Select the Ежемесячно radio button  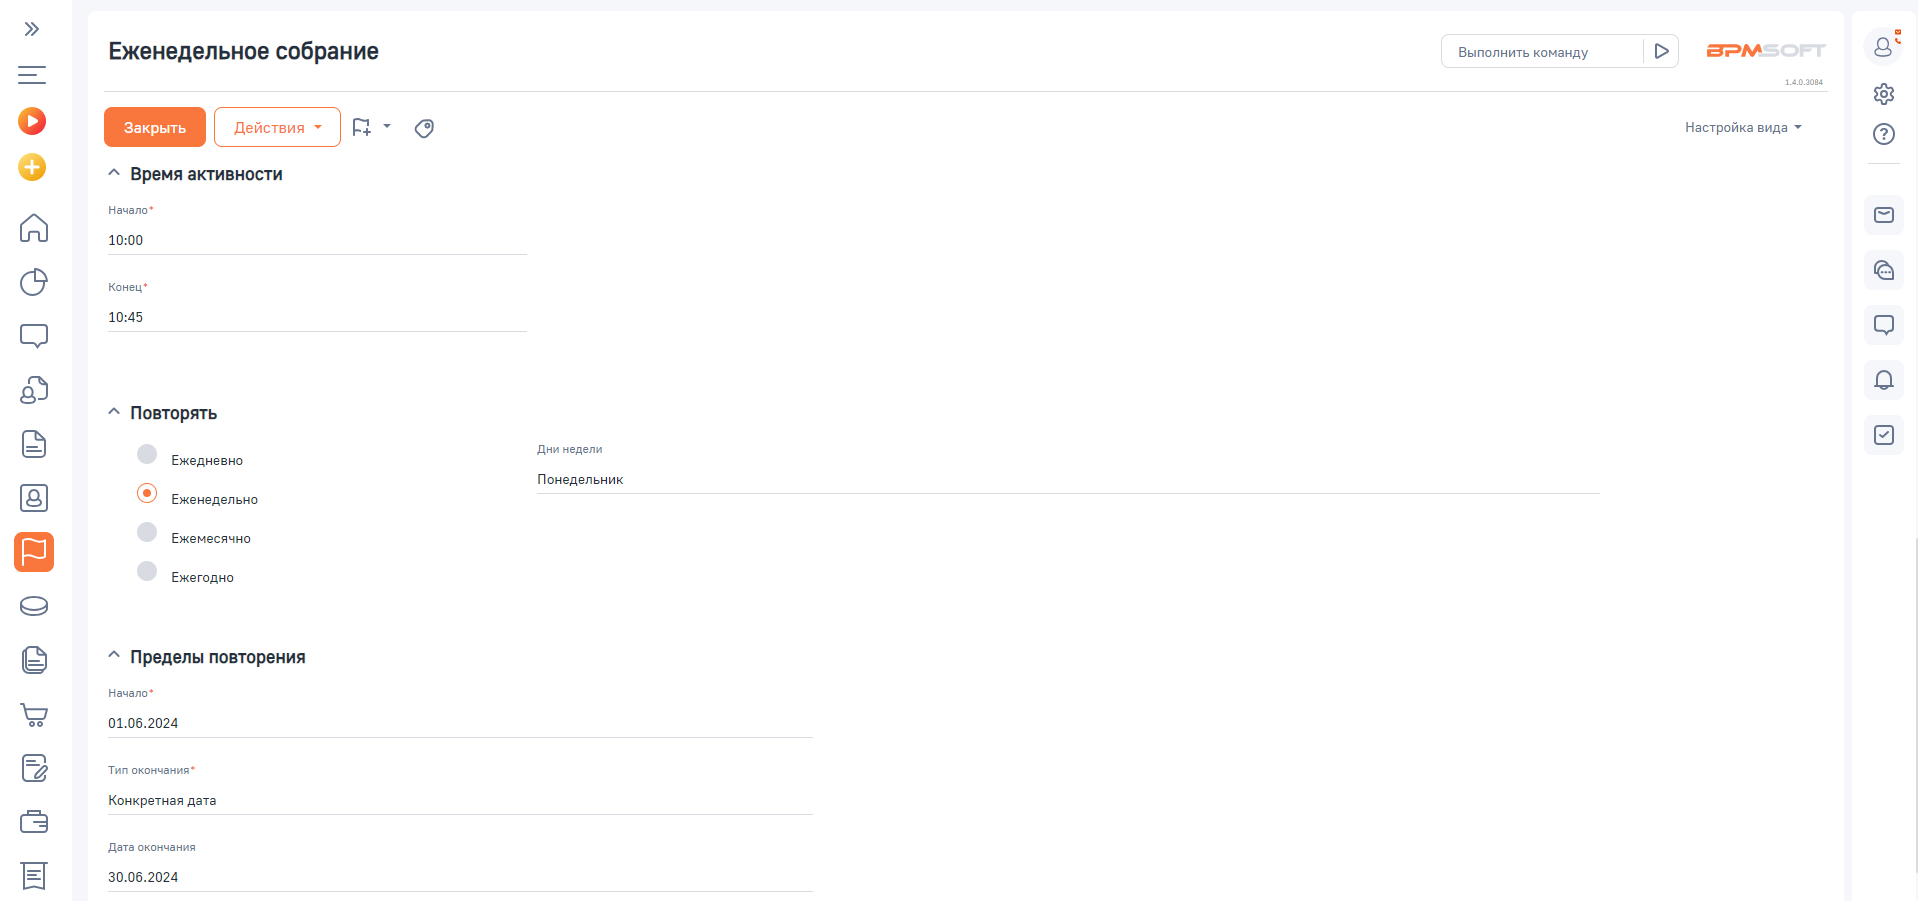click(147, 533)
